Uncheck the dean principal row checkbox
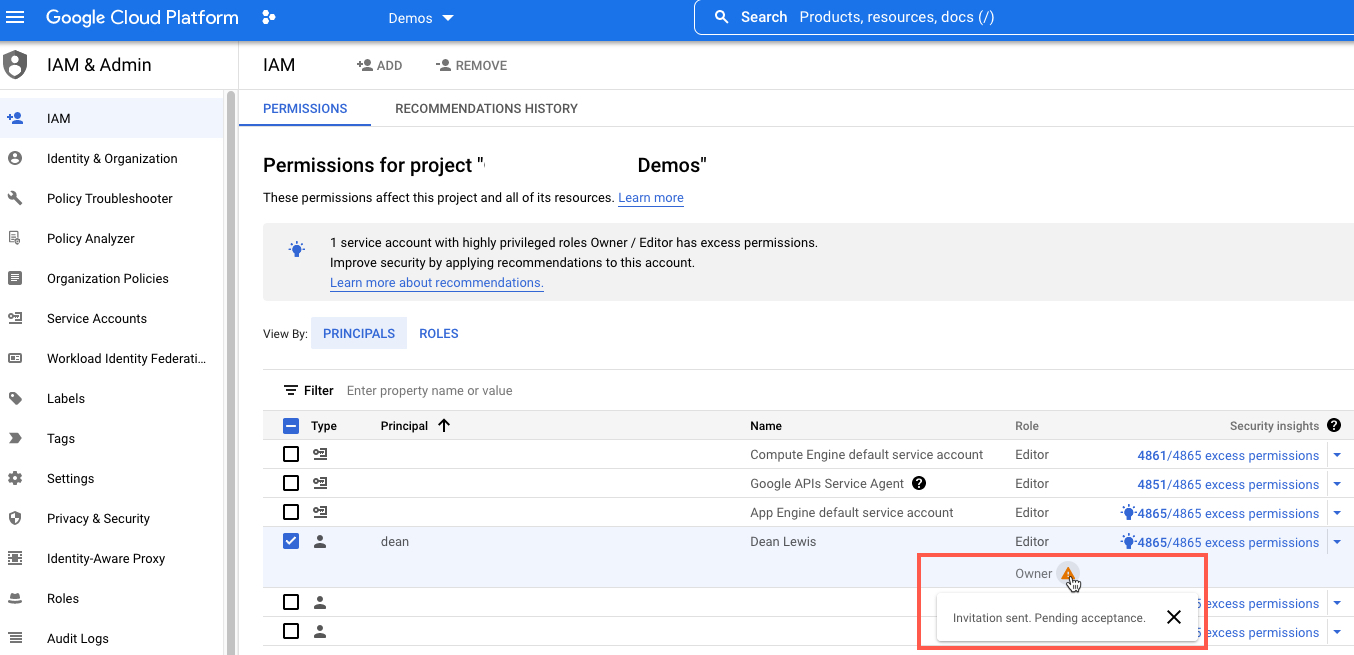Image resolution: width=1354 pixels, height=655 pixels. tap(291, 541)
